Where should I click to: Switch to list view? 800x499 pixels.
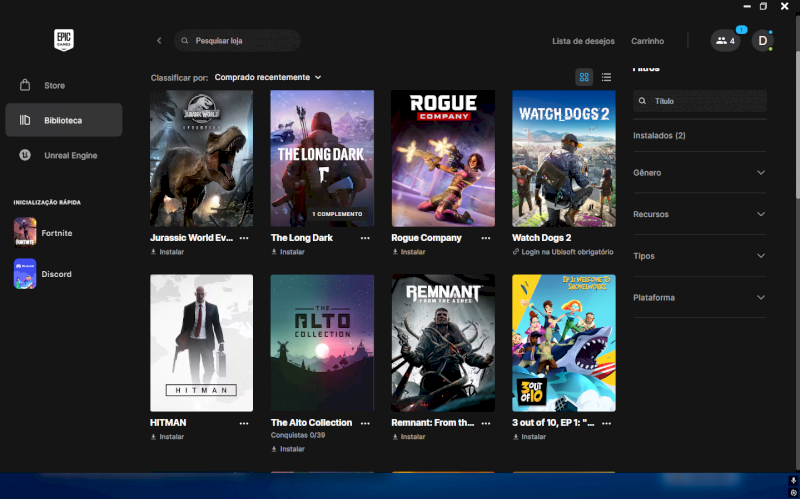tap(606, 77)
